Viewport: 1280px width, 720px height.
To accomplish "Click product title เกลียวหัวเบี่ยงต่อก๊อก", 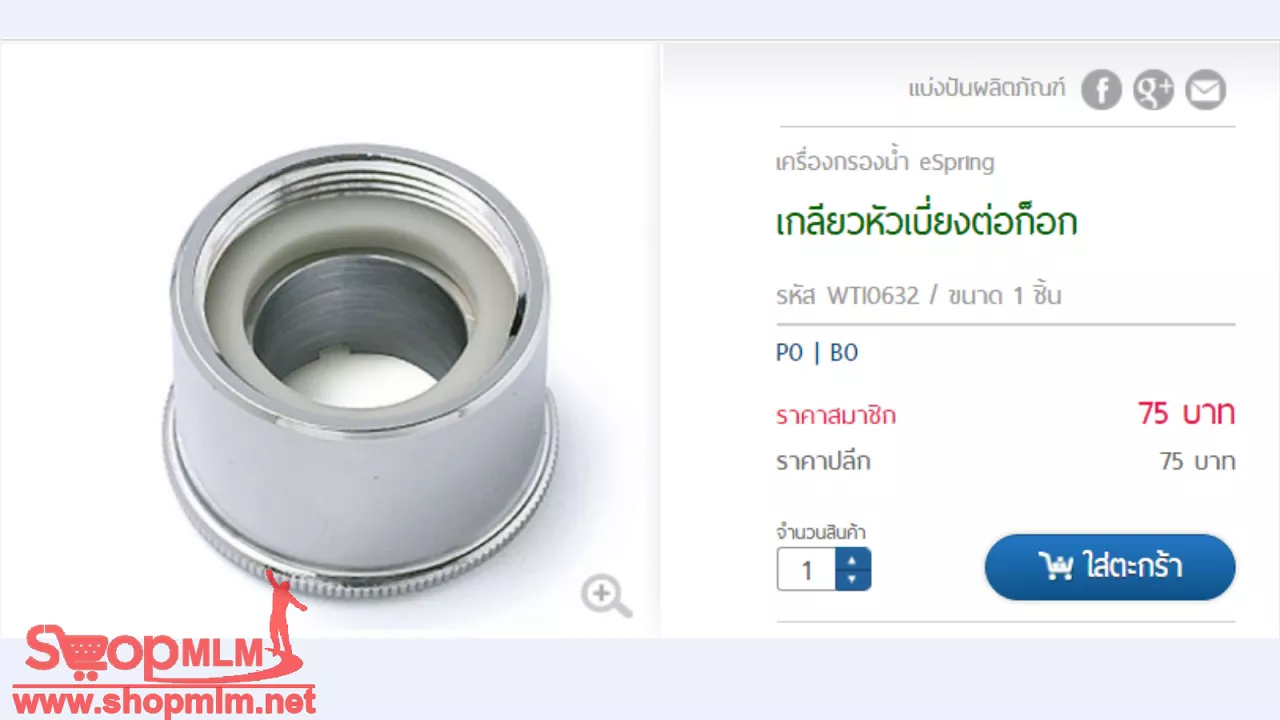I will pyautogui.click(x=927, y=222).
